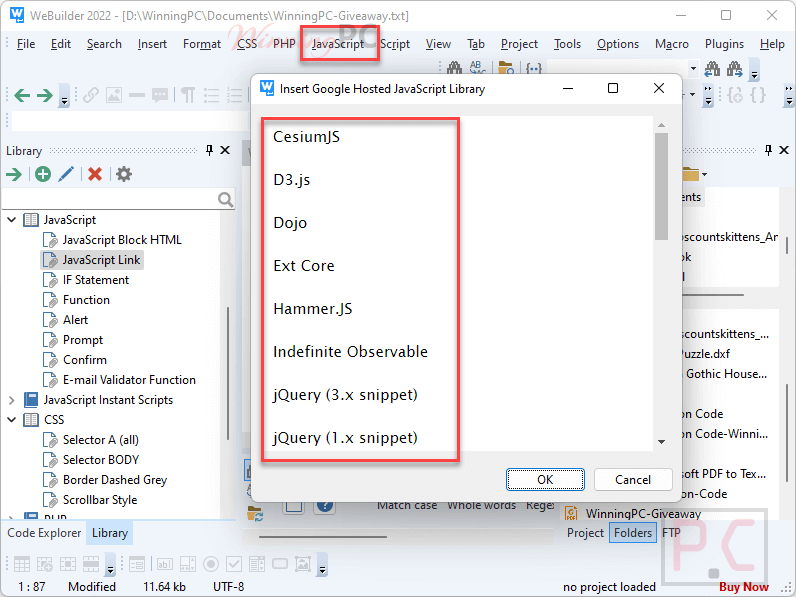Click the red Buy Now link

click(744, 587)
